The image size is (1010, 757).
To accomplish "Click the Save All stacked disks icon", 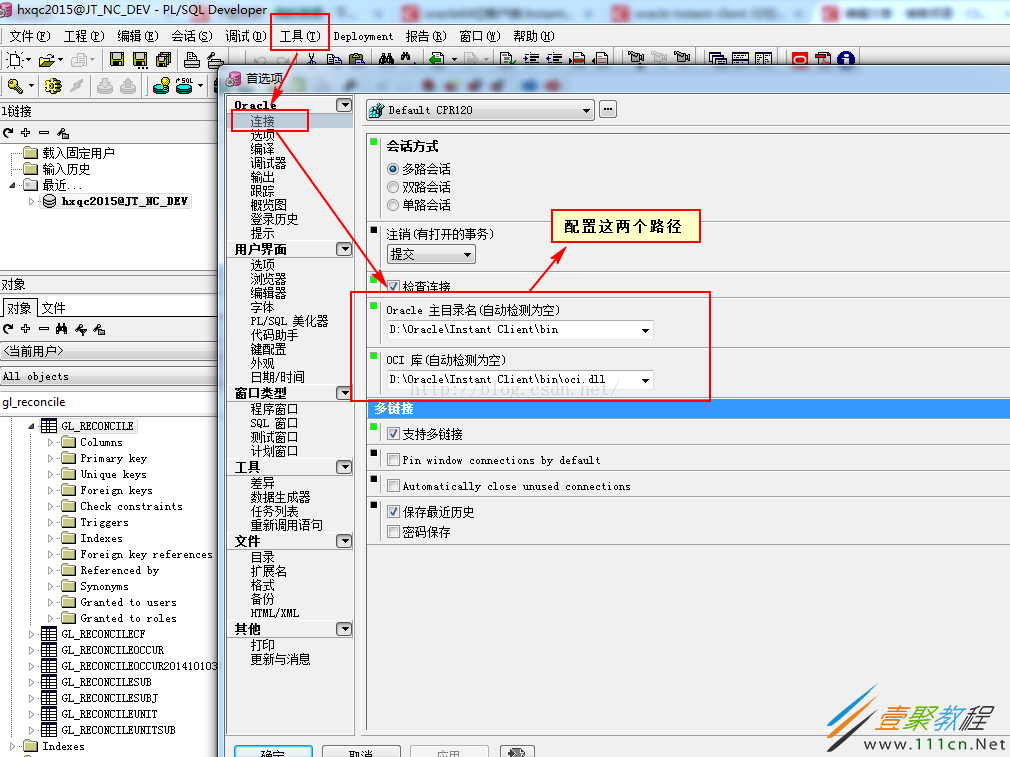I will pos(164,60).
